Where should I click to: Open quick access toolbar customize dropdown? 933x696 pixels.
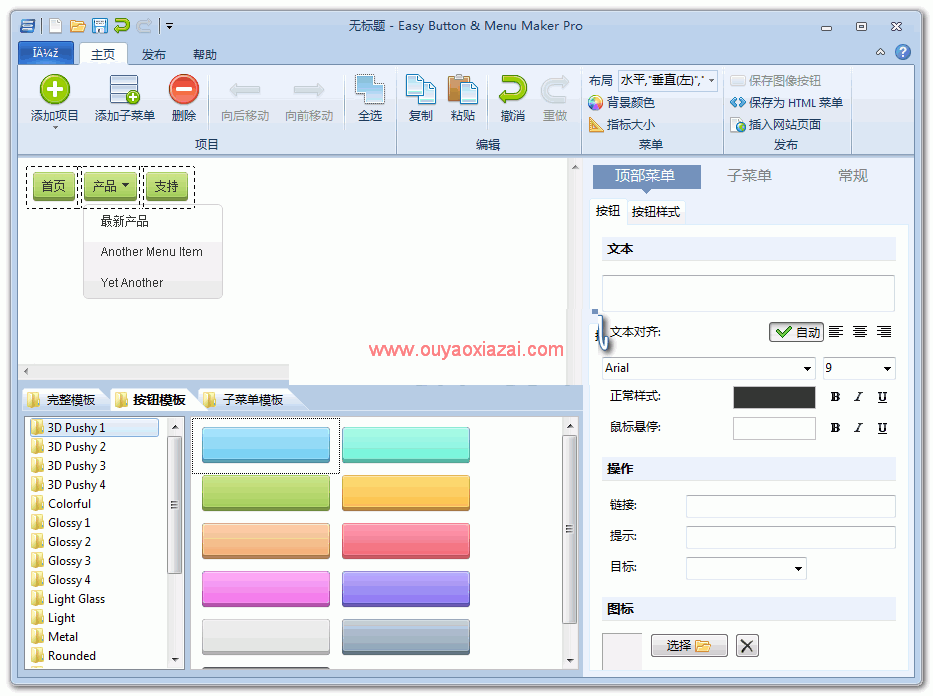pos(169,26)
